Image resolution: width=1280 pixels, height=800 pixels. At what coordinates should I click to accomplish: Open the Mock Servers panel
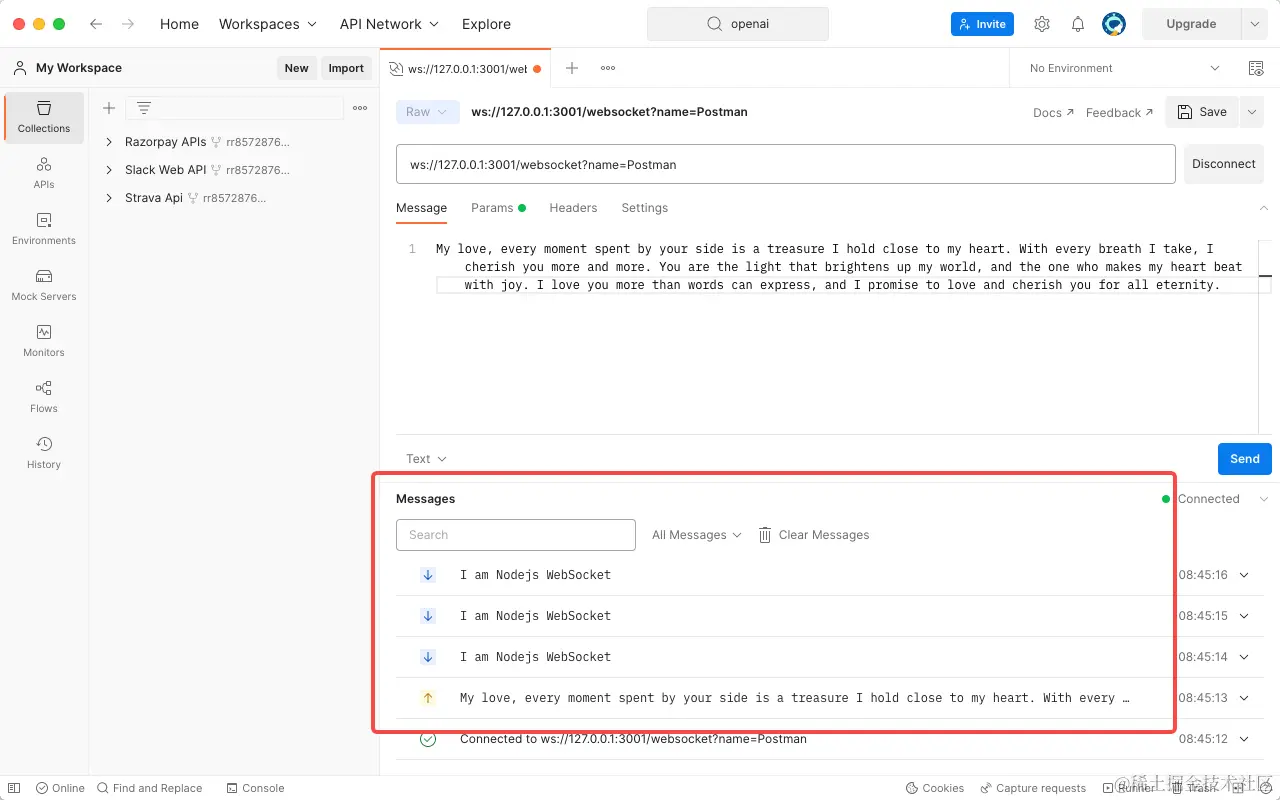[43, 286]
